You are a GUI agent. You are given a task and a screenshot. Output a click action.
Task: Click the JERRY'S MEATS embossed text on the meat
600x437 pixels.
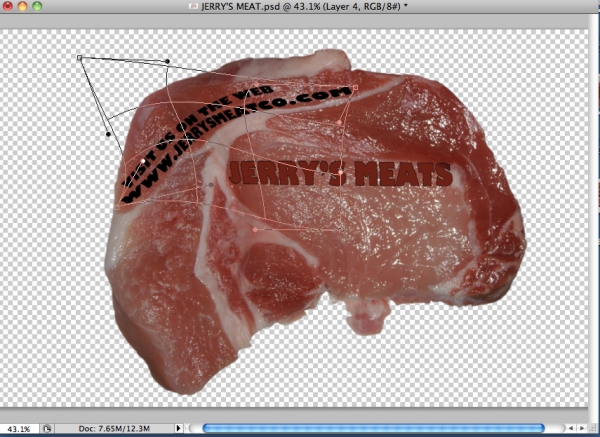tap(341, 174)
